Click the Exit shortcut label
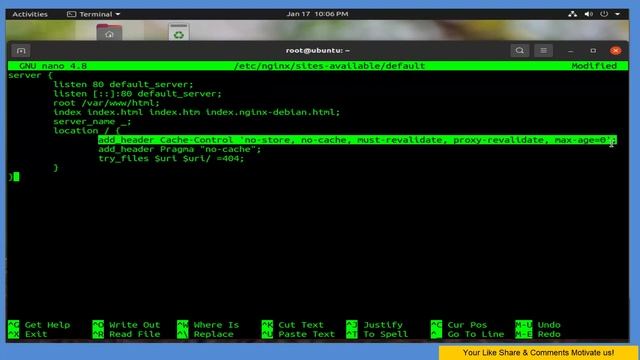This screenshot has height=360, width=640. tap(36, 334)
